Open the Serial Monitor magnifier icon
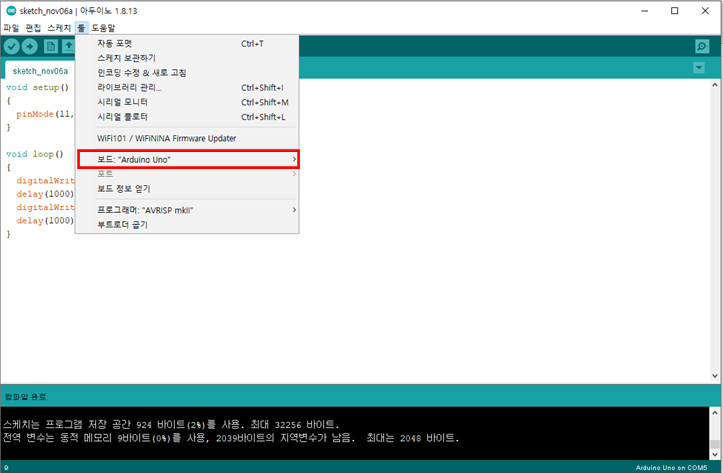Image resolution: width=723 pixels, height=473 pixels. point(702,46)
